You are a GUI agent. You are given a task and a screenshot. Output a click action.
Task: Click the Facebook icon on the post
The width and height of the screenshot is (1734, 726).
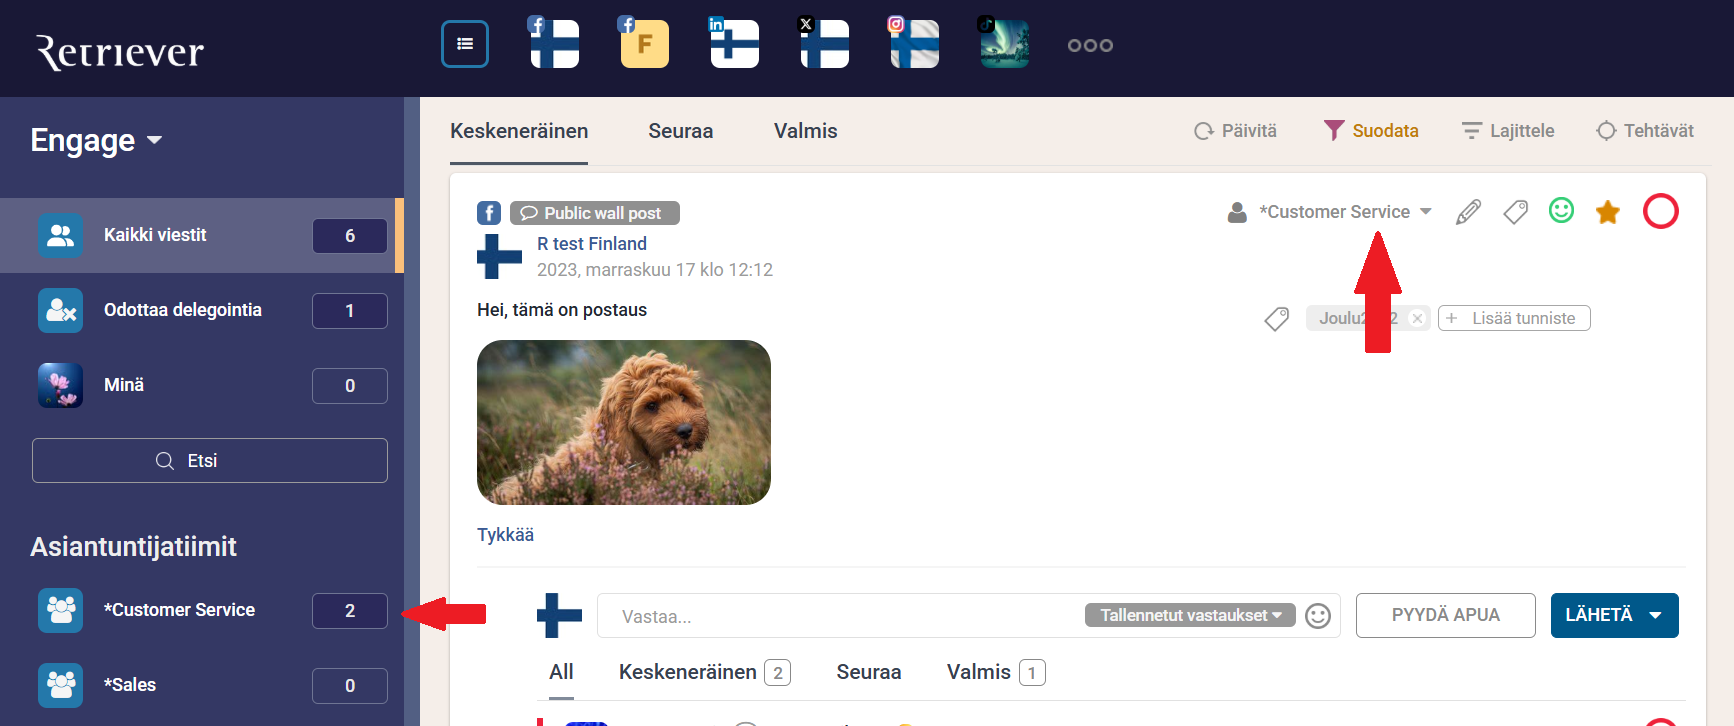point(489,213)
